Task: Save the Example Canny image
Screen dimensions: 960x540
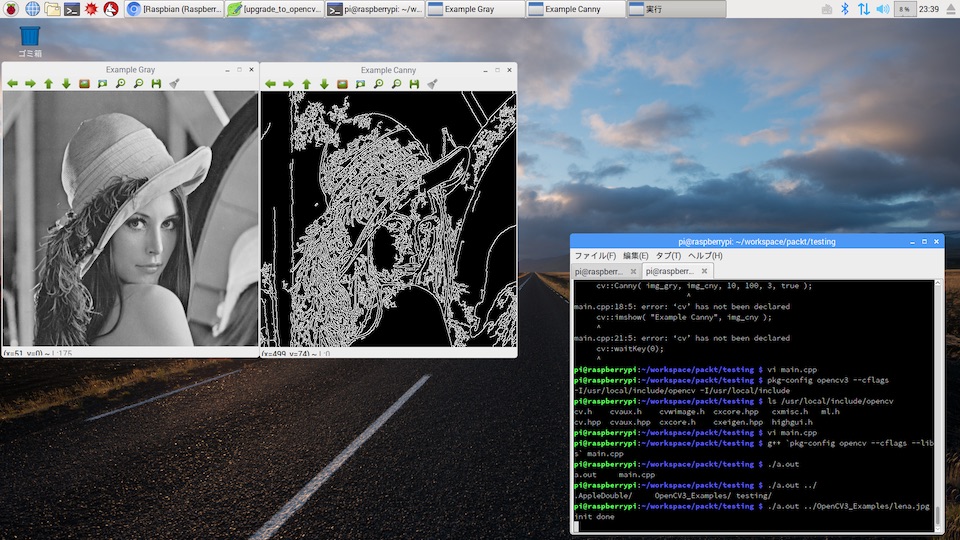Action: pos(414,84)
